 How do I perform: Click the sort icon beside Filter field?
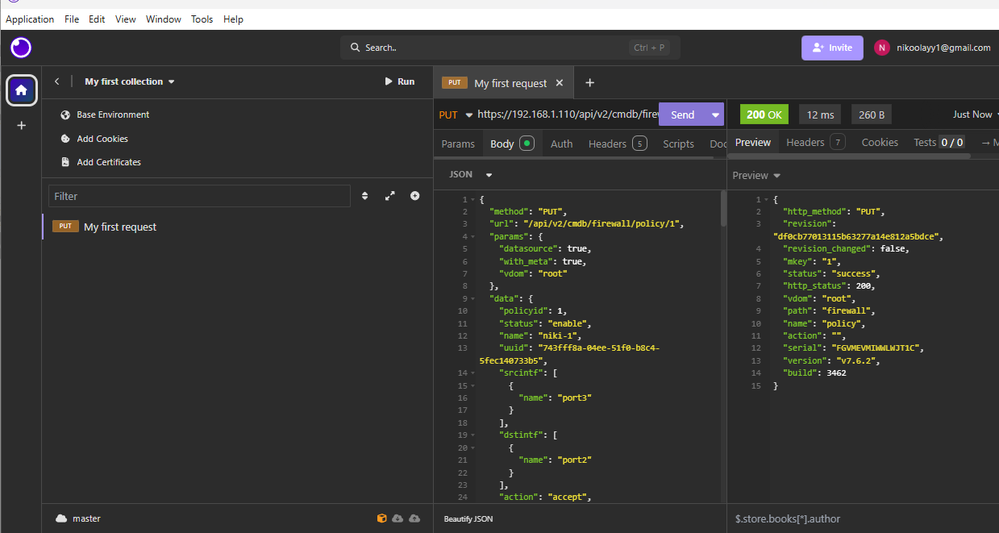(x=365, y=196)
